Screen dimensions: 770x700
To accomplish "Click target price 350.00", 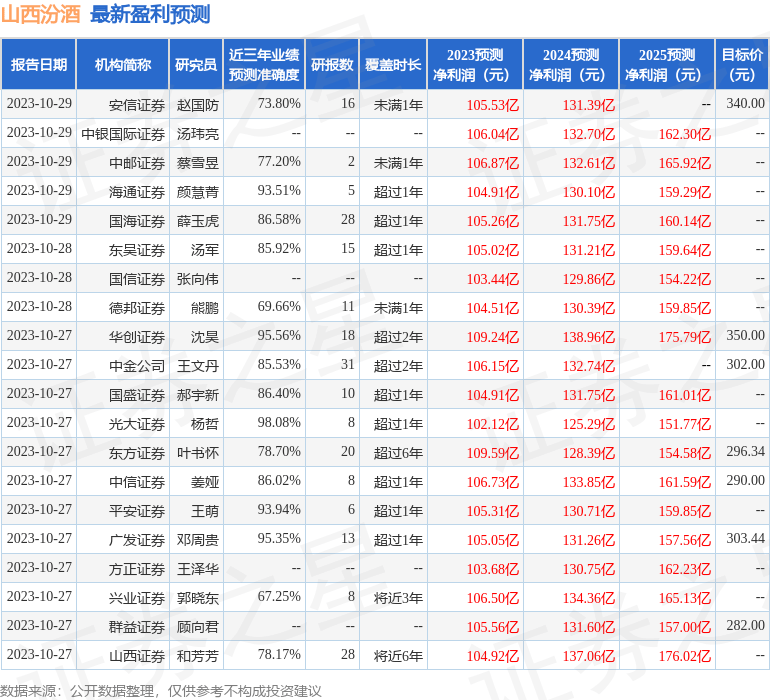I will coord(745,335).
